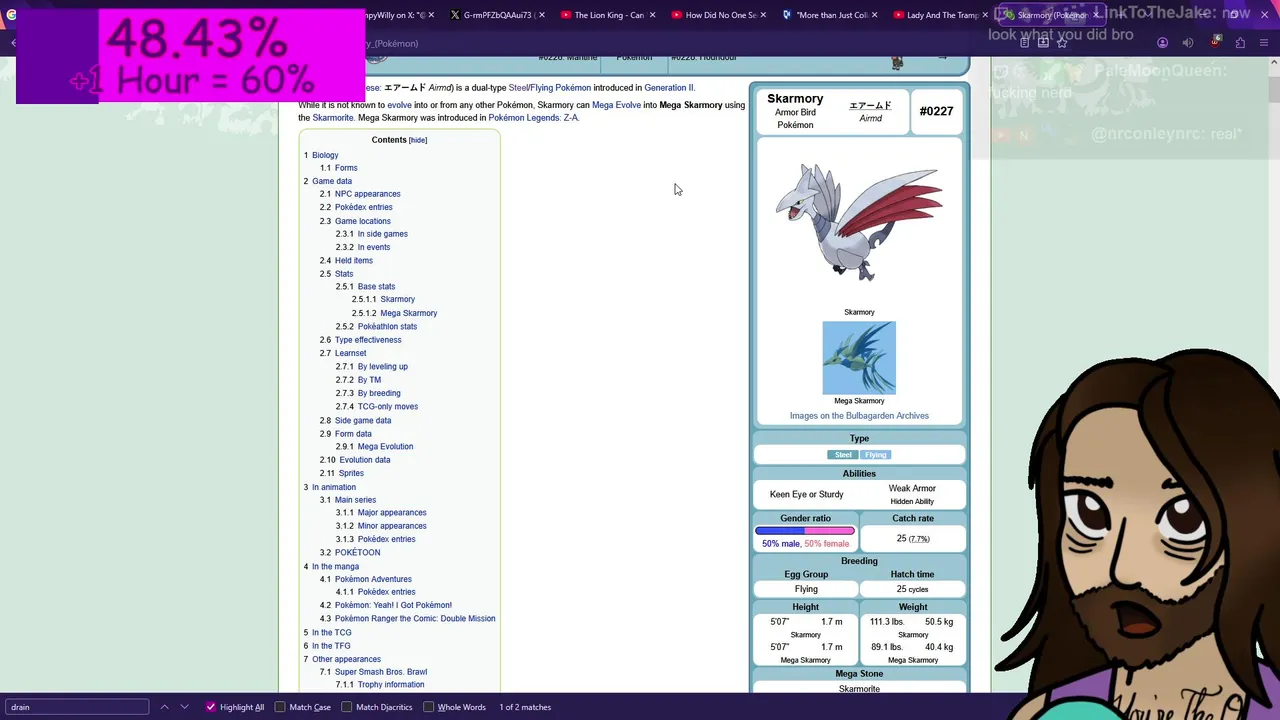Image resolution: width=1280 pixels, height=720 pixels.
Task: Toggle the Highlight All checkbox
Action: 211,707
